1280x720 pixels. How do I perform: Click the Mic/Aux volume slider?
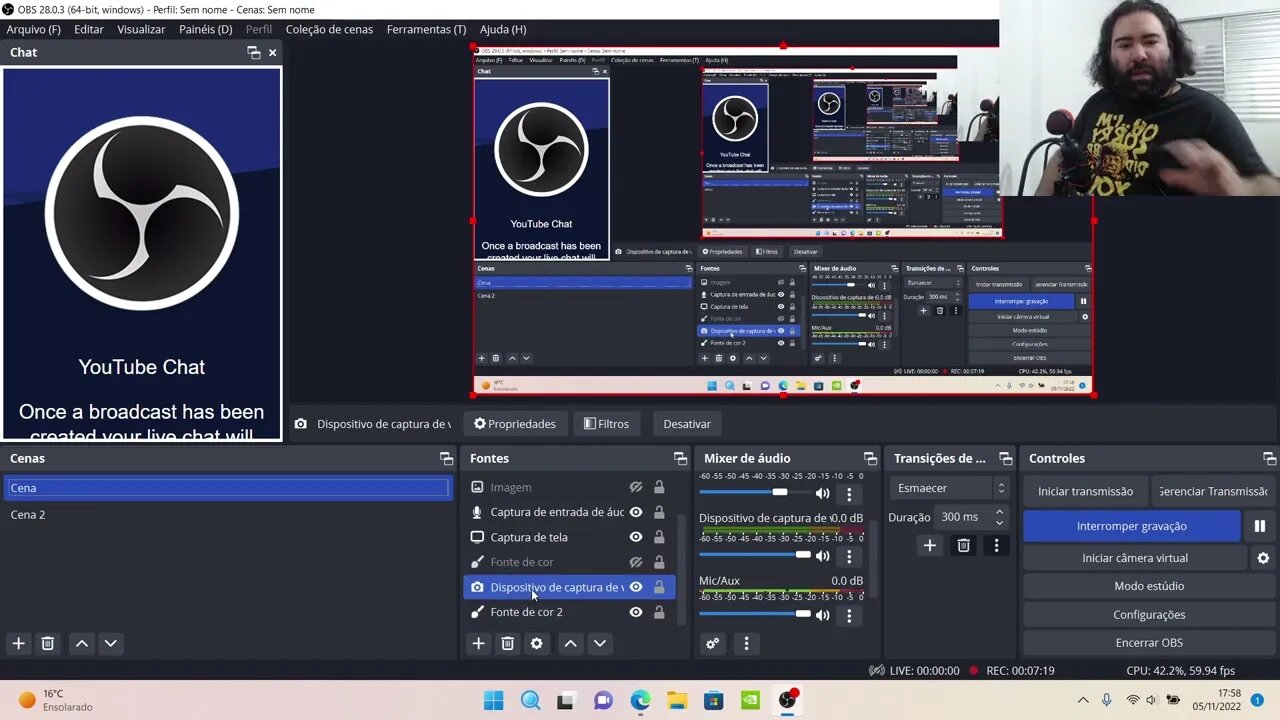(755, 614)
